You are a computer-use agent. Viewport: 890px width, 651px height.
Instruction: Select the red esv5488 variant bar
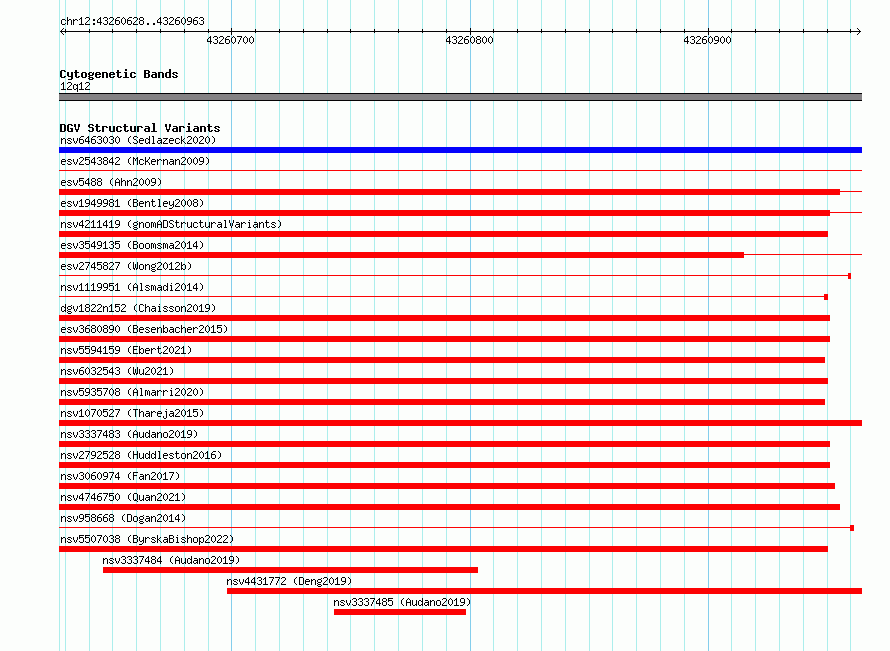pyautogui.click(x=450, y=192)
